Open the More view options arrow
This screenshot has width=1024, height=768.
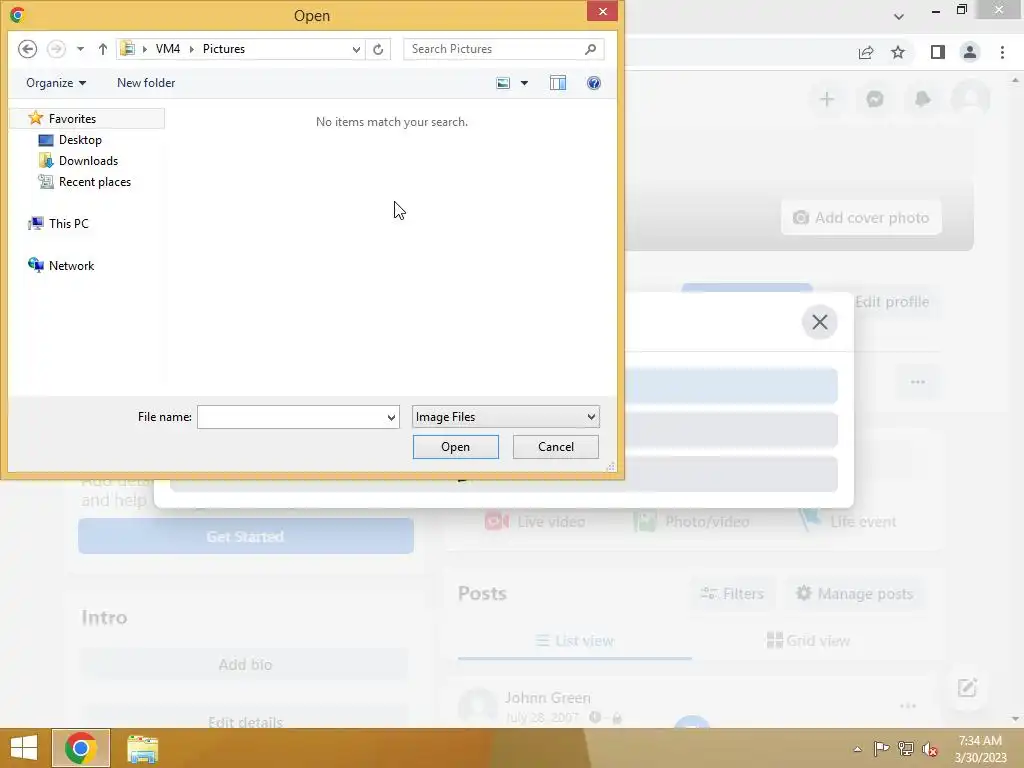[x=524, y=83]
